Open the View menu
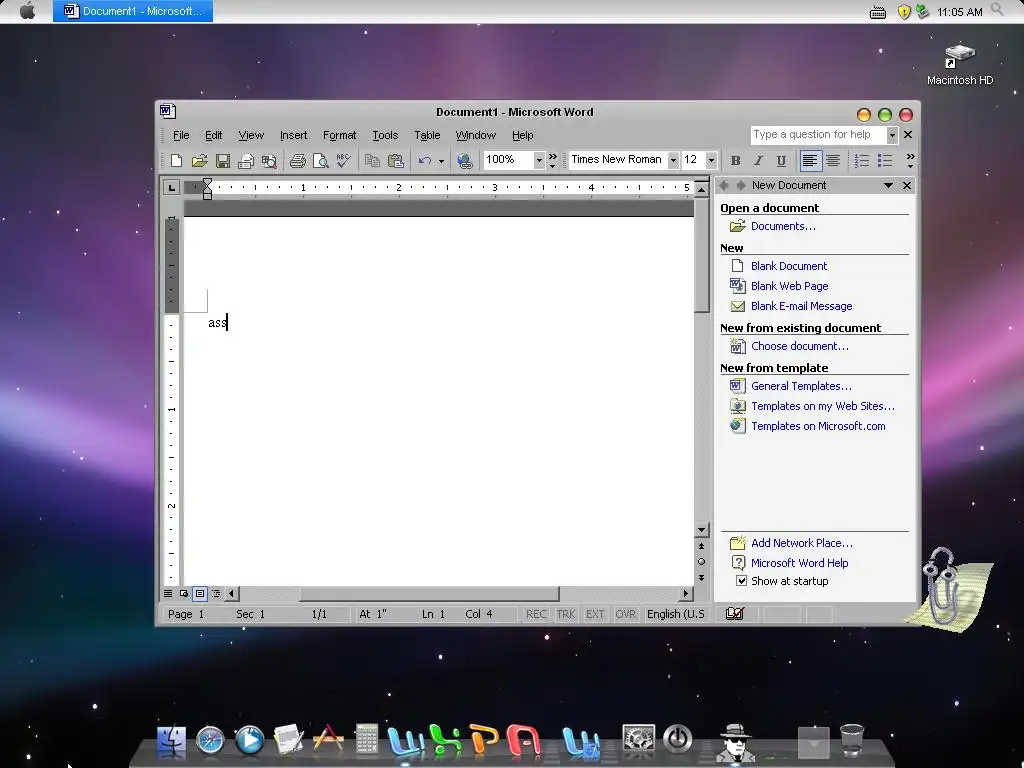1024x768 pixels. (x=251, y=135)
